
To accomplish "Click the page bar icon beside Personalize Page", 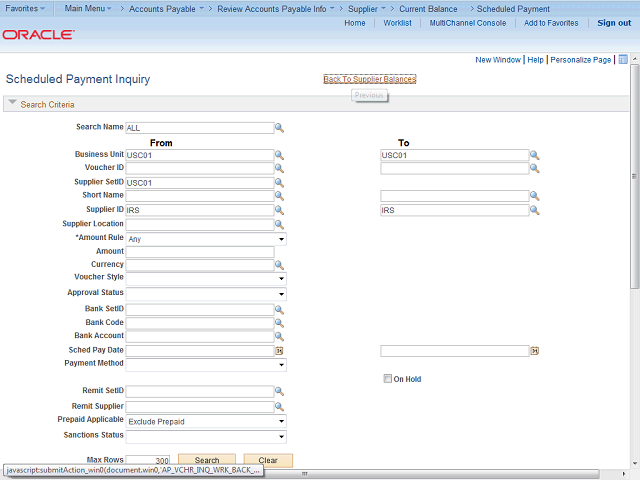I will point(623,60).
